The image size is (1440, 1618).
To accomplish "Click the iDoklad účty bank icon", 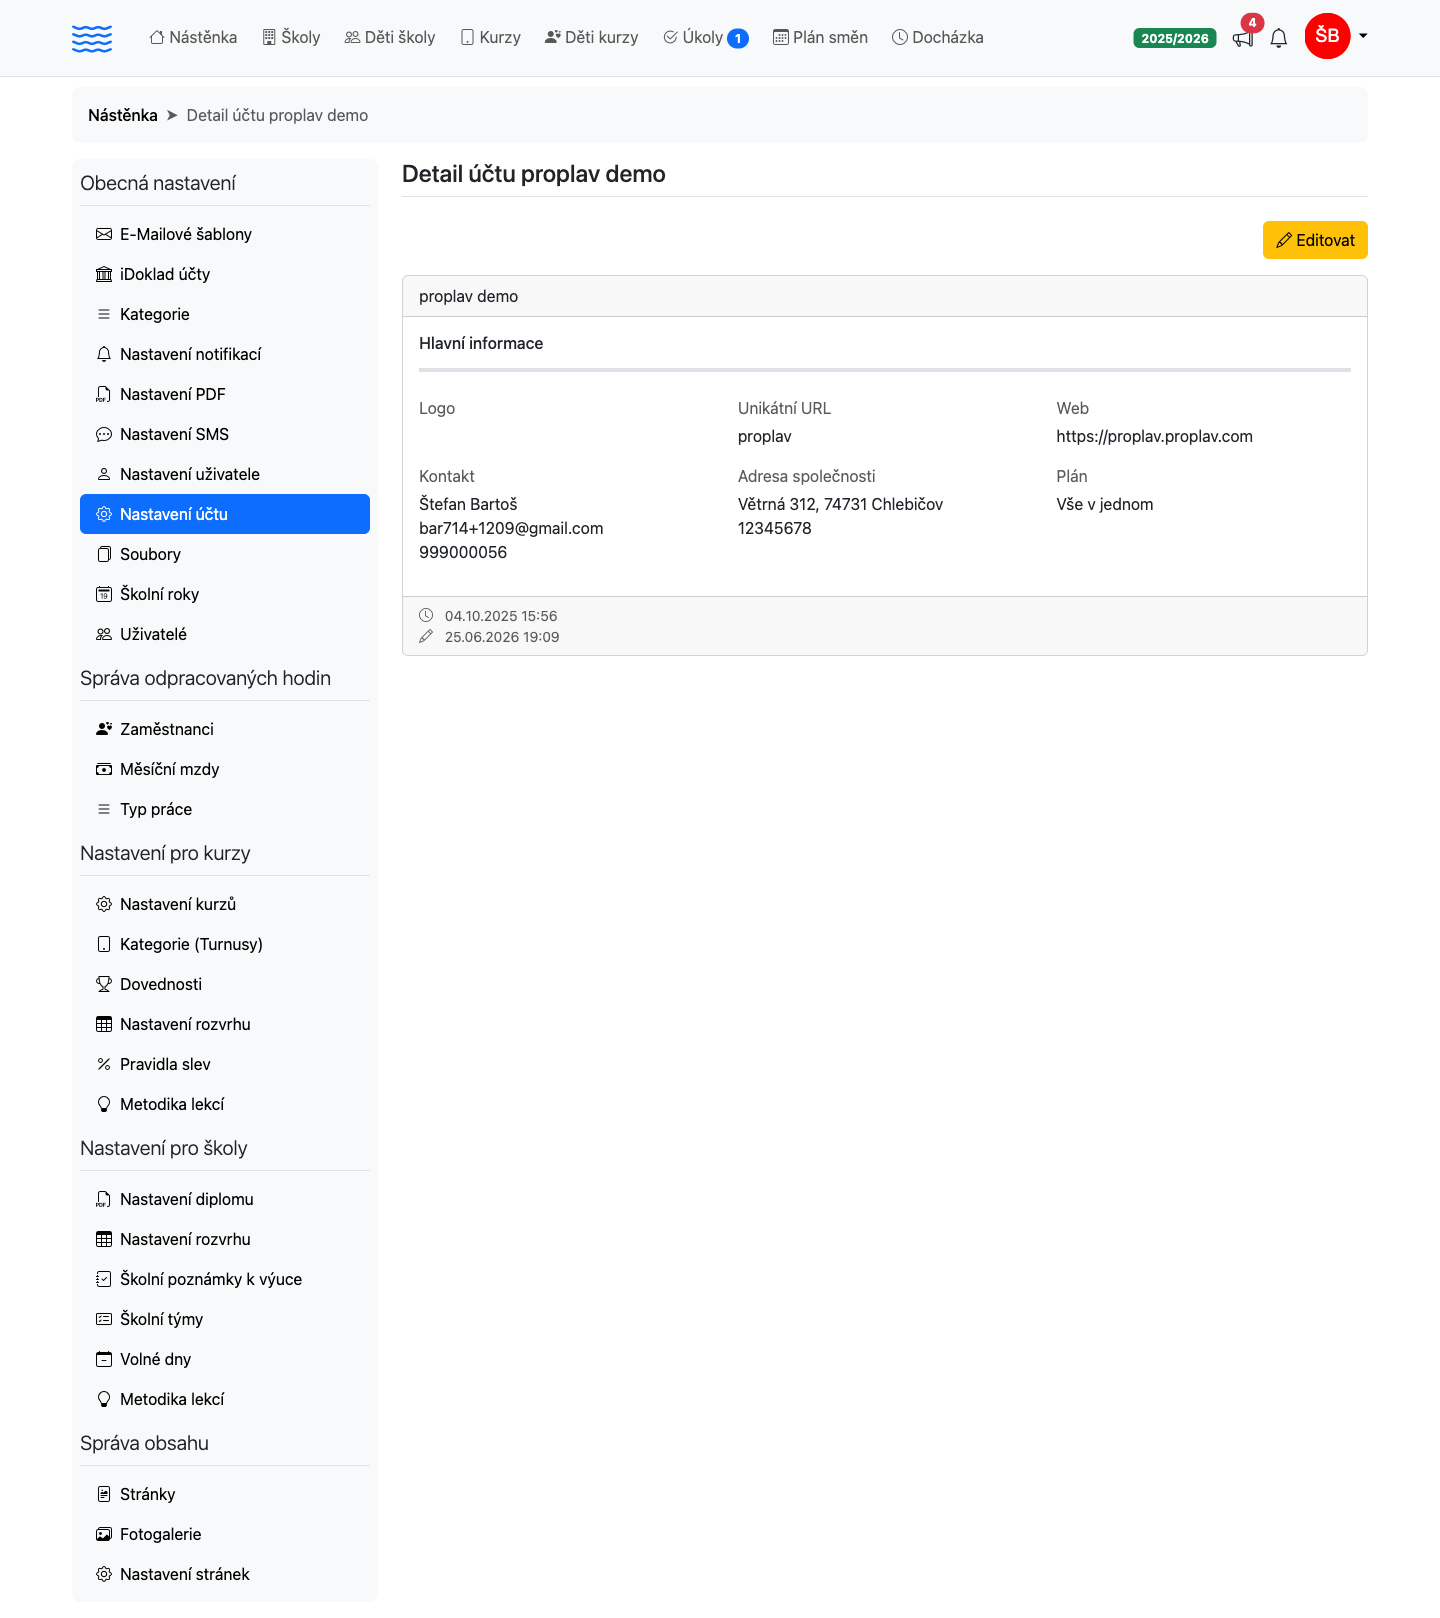I will tap(104, 274).
